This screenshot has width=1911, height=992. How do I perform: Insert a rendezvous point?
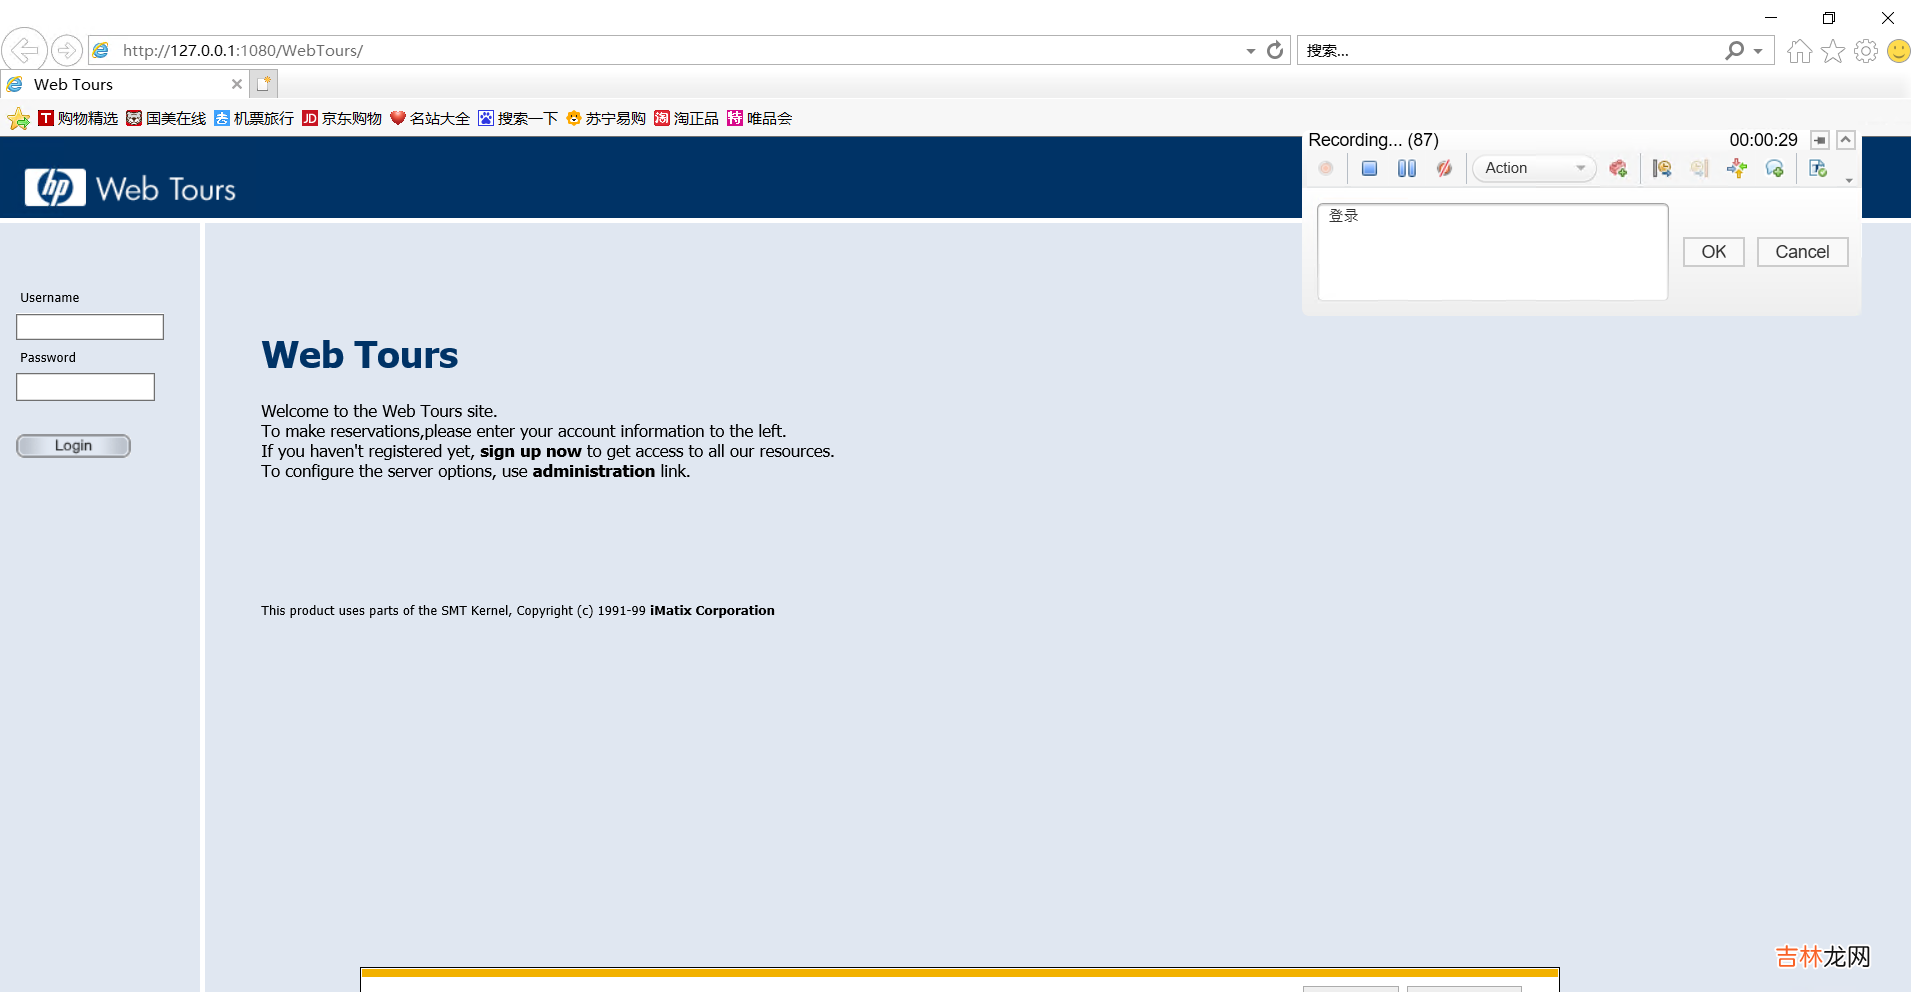pos(1737,169)
